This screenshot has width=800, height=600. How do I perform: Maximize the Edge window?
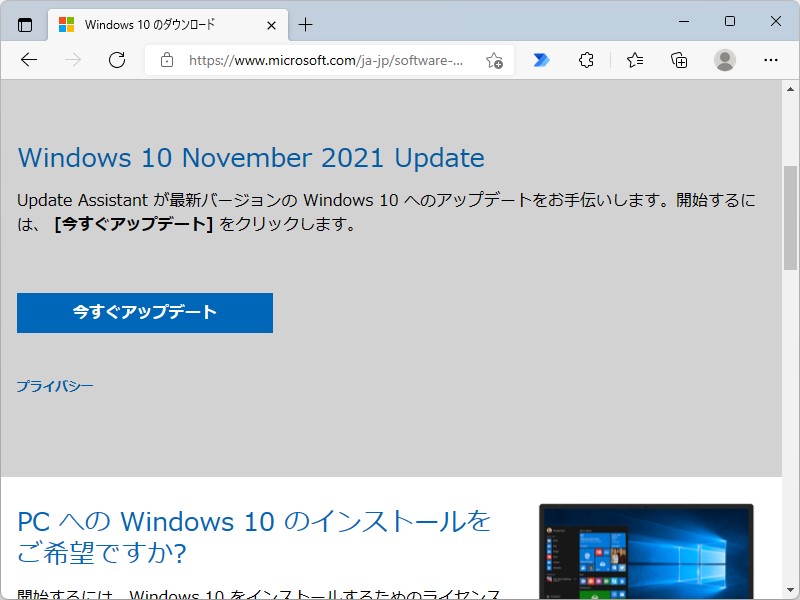[x=730, y=21]
